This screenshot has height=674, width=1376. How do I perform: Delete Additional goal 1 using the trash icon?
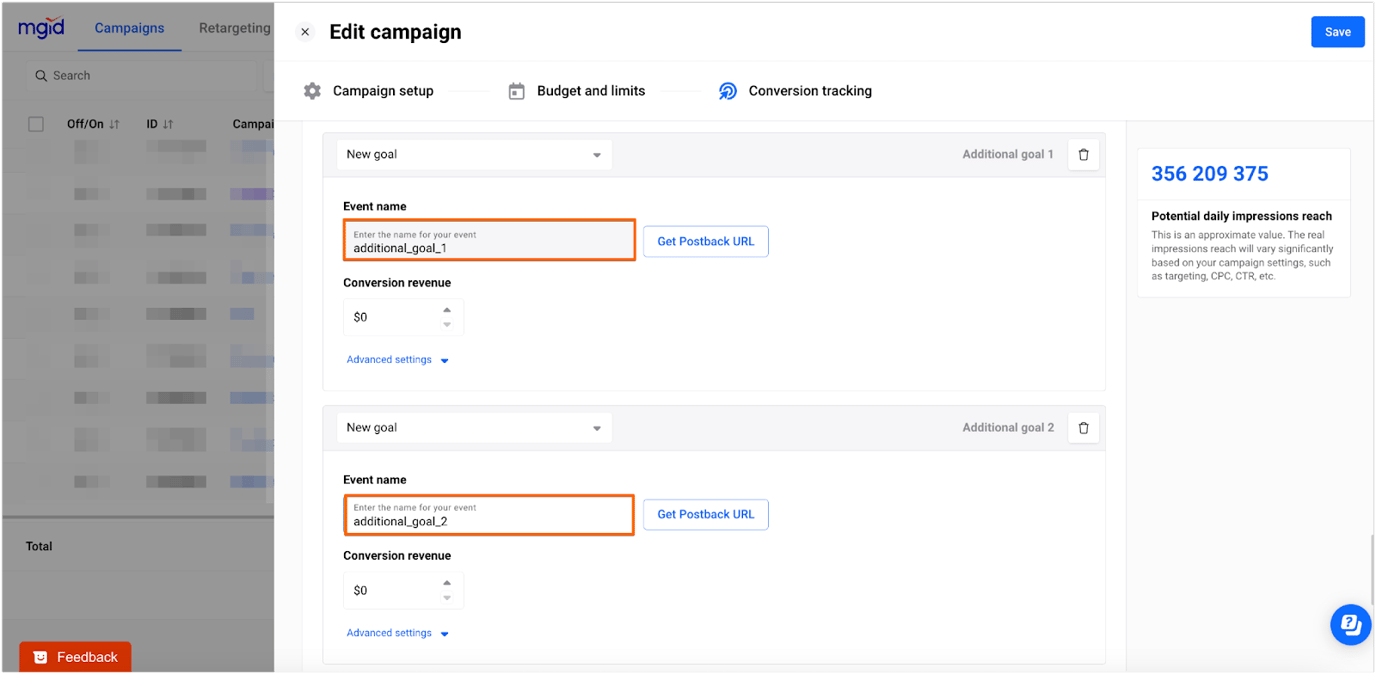[x=1083, y=154]
